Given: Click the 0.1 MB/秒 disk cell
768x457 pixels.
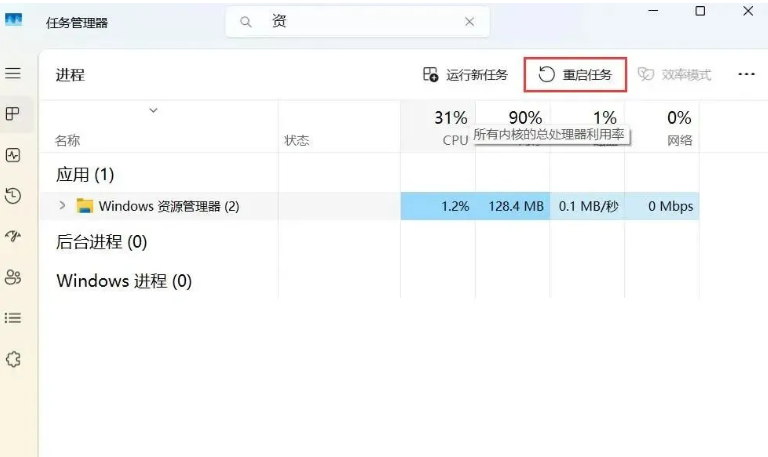Looking at the screenshot, I should (x=587, y=206).
